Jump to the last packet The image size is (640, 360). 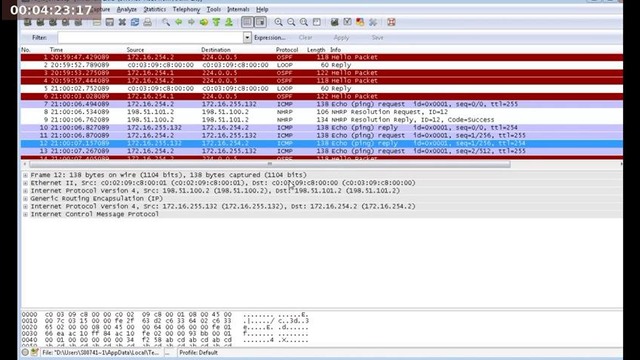tap(229, 22)
